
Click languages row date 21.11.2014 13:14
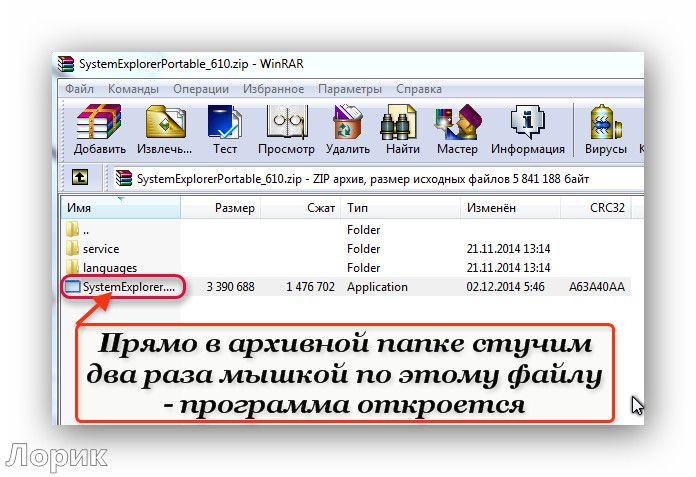(x=508, y=268)
